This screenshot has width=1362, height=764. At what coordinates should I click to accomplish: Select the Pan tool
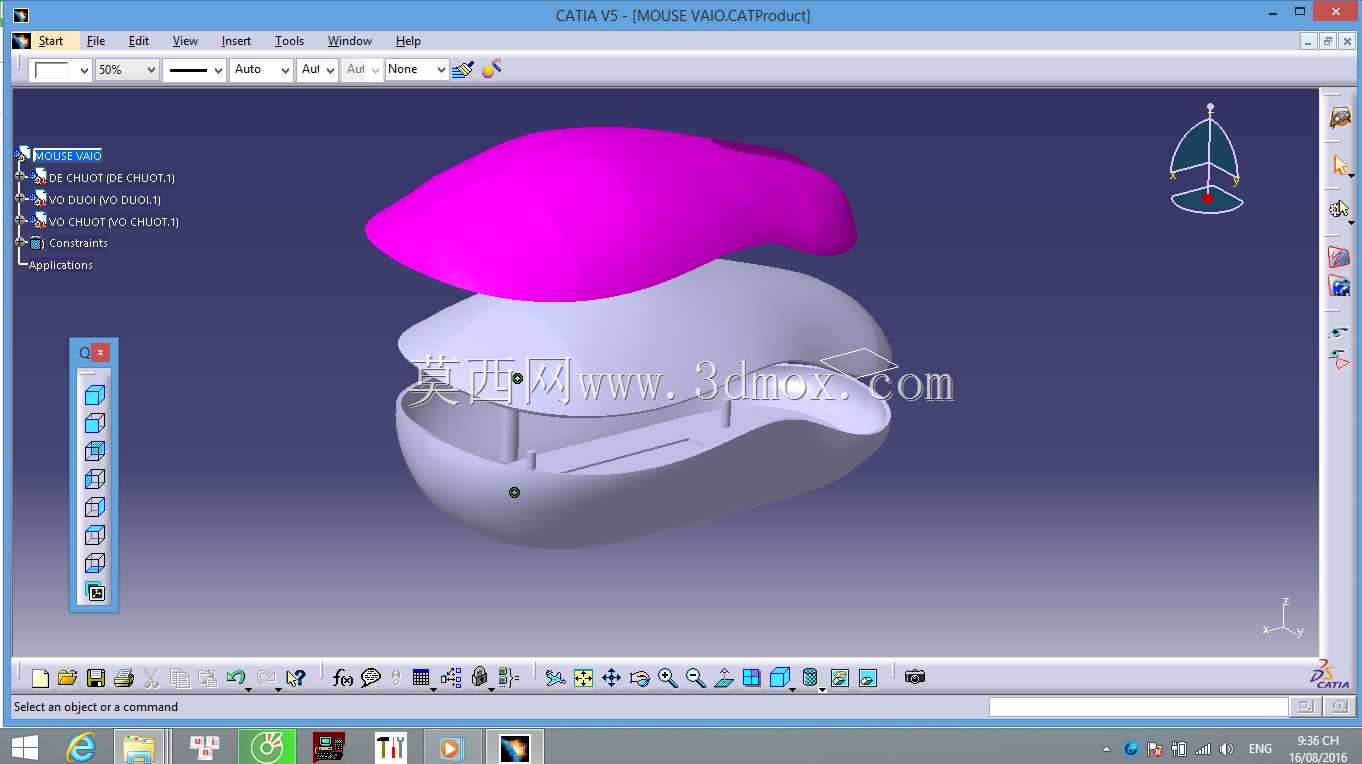611,678
